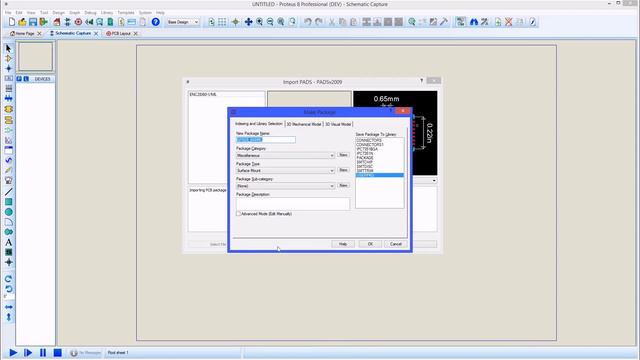Screen dimensions: 640x360
Task: Click Cancel in Make Package dialog
Action: click(396, 244)
